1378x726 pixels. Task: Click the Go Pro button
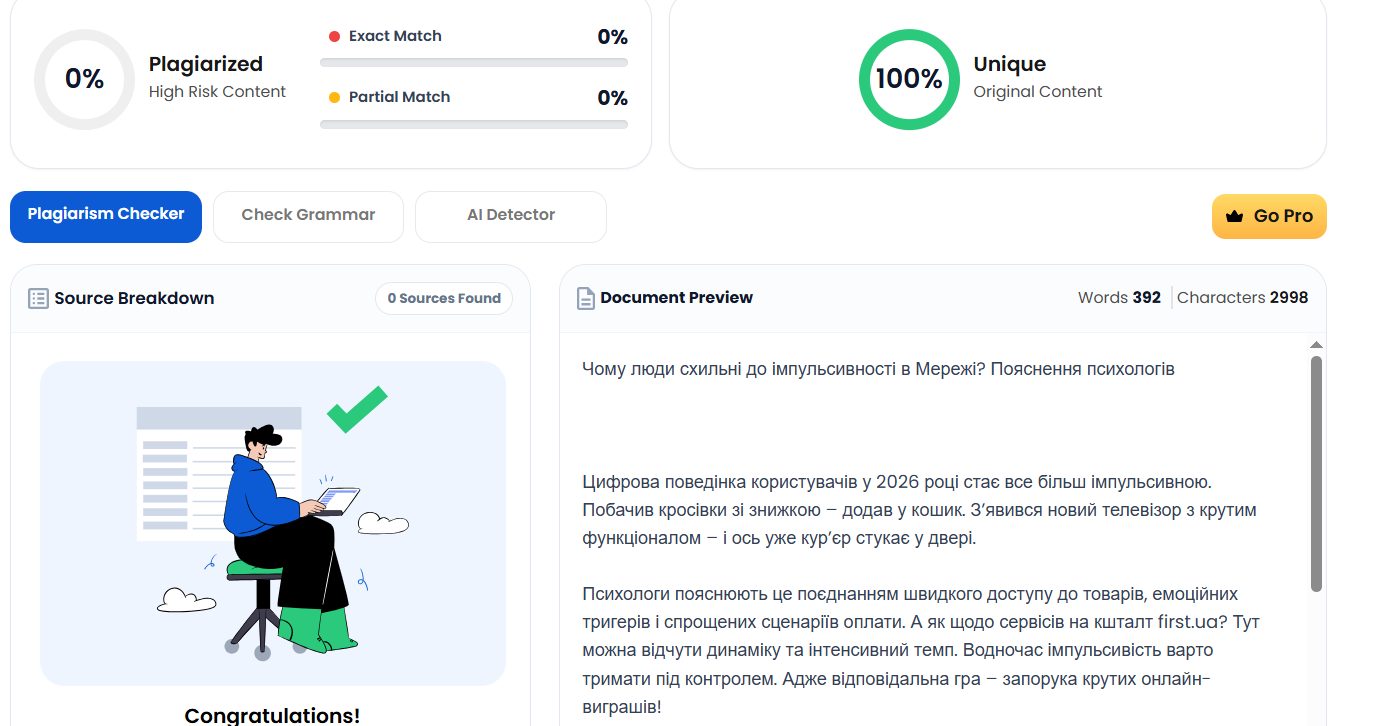coord(1269,216)
